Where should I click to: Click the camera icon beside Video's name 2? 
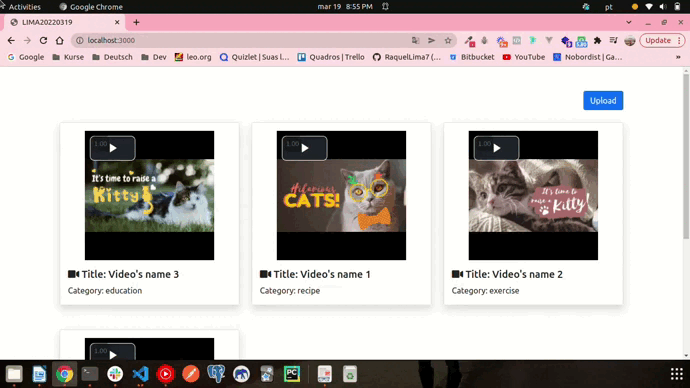click(457, 274)
